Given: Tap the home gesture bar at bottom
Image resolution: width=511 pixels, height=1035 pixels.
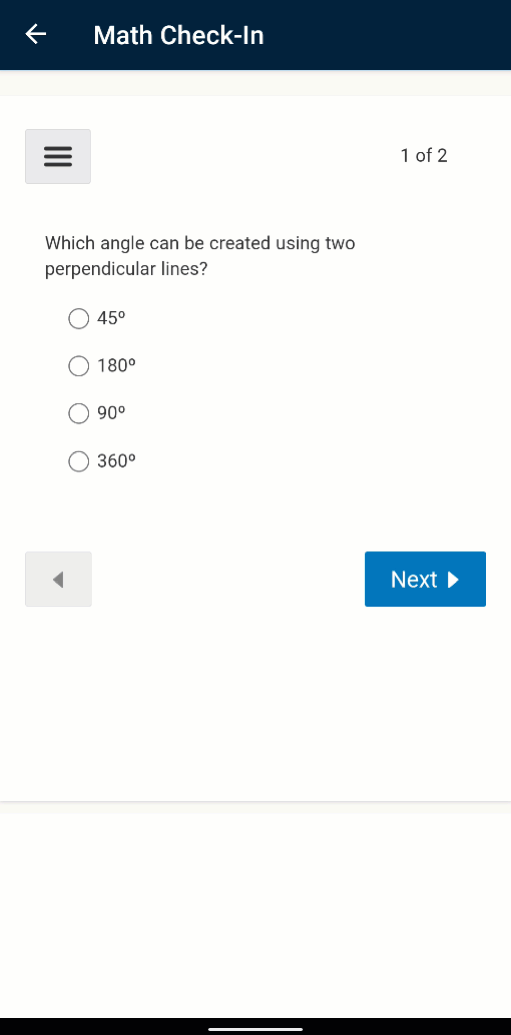Looking at the screenshot, I should tap(256, 1028).
